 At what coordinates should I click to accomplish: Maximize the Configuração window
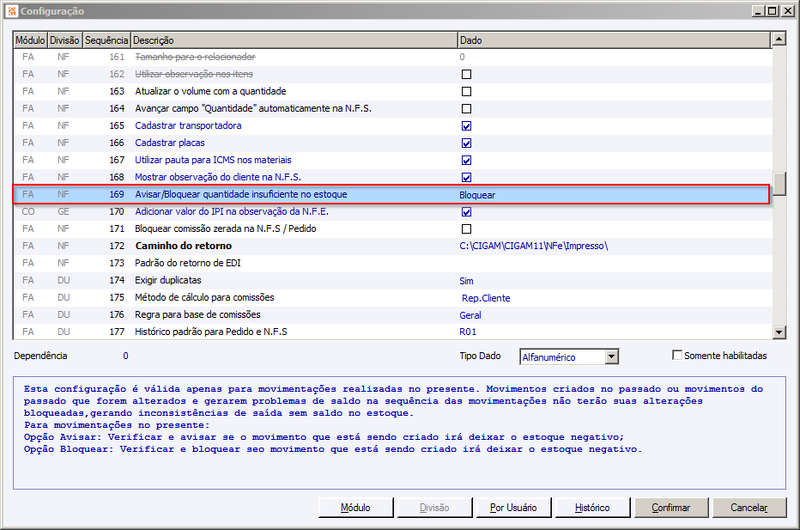pos(772,11)
